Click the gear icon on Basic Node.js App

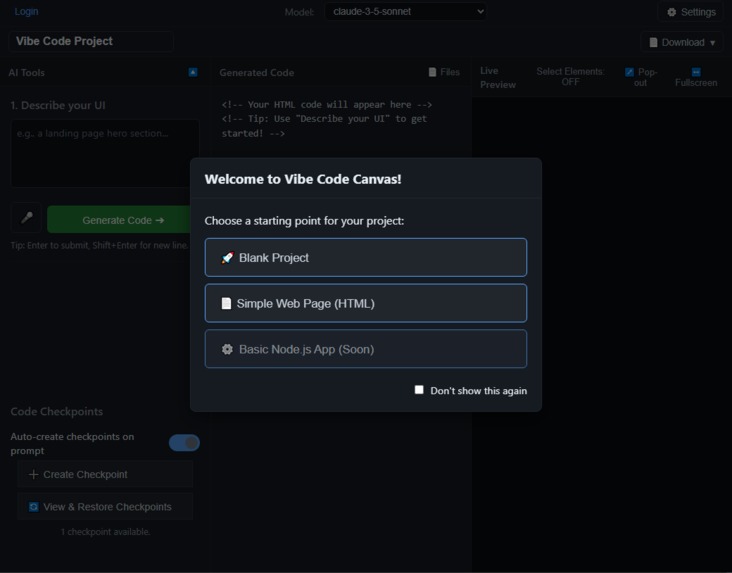(227, 349)
